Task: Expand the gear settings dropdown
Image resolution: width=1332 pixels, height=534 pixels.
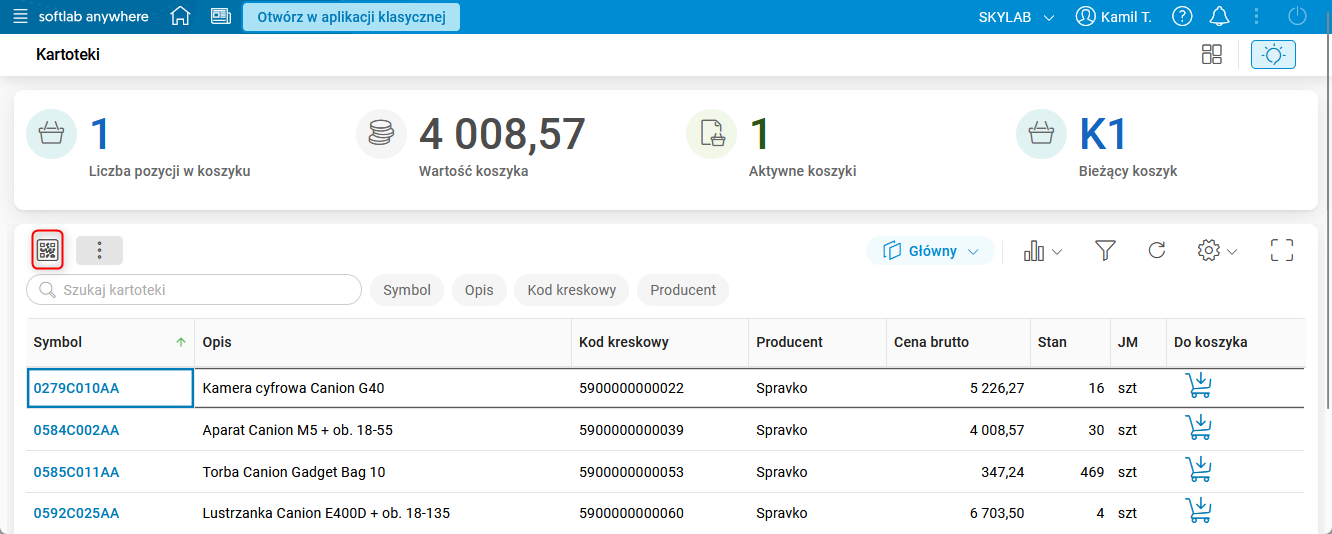Action: pyautogui.click(x=1217, y=251)
